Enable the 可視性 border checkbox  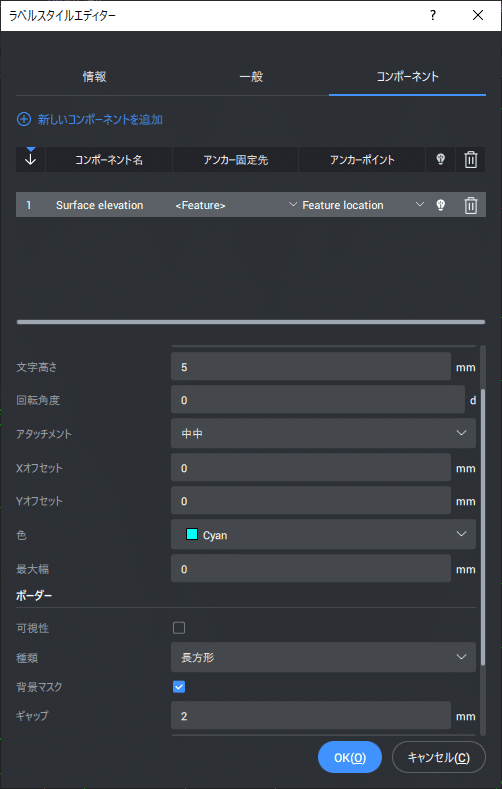(x=179, y=627)
